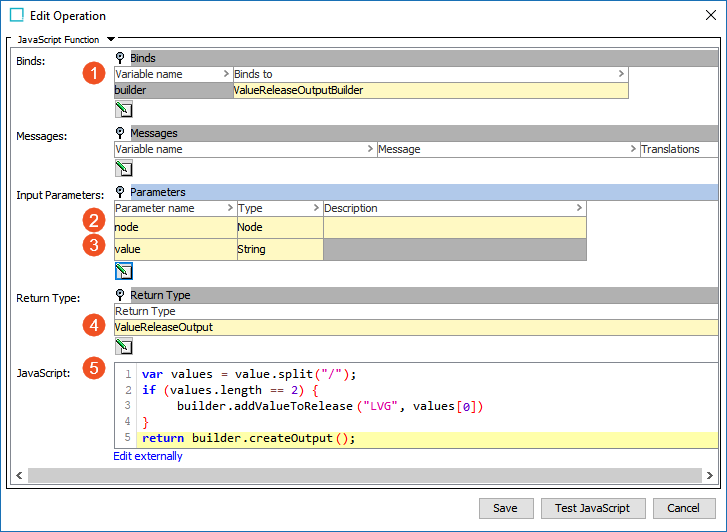Expand the Message column header arrow
The height and width of the screenshot is (532, 727).
(x=632, y=149)
